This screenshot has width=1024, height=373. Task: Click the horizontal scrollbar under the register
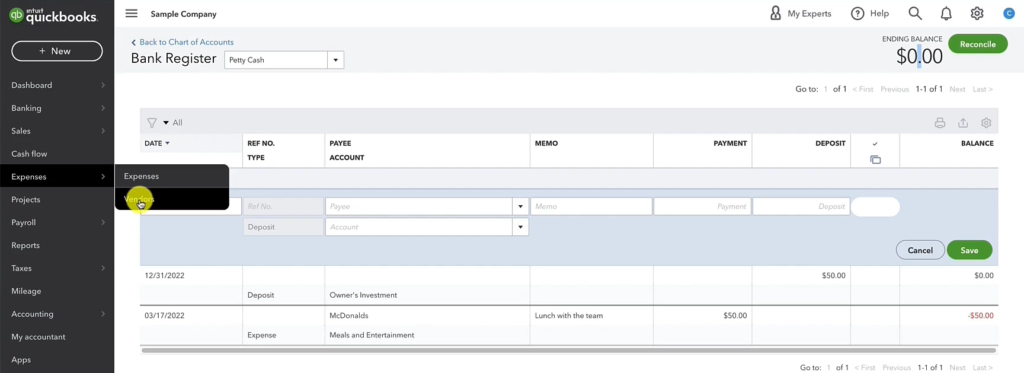point(568,351)
